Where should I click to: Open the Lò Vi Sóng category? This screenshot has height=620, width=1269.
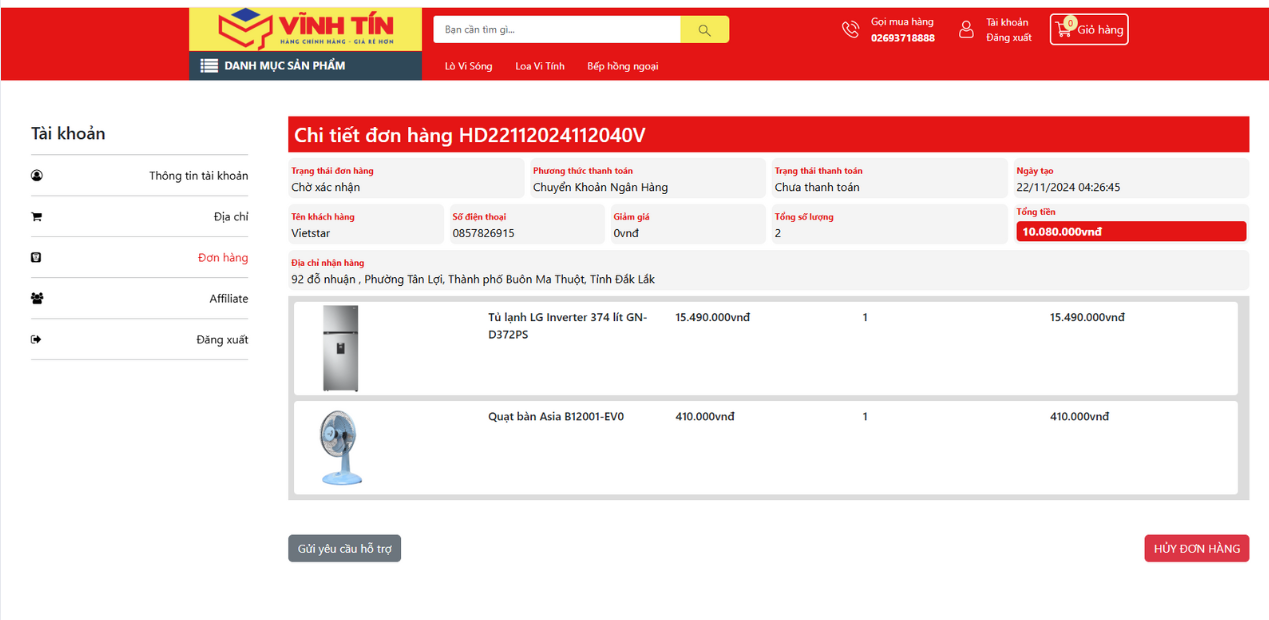coord(469,66)
